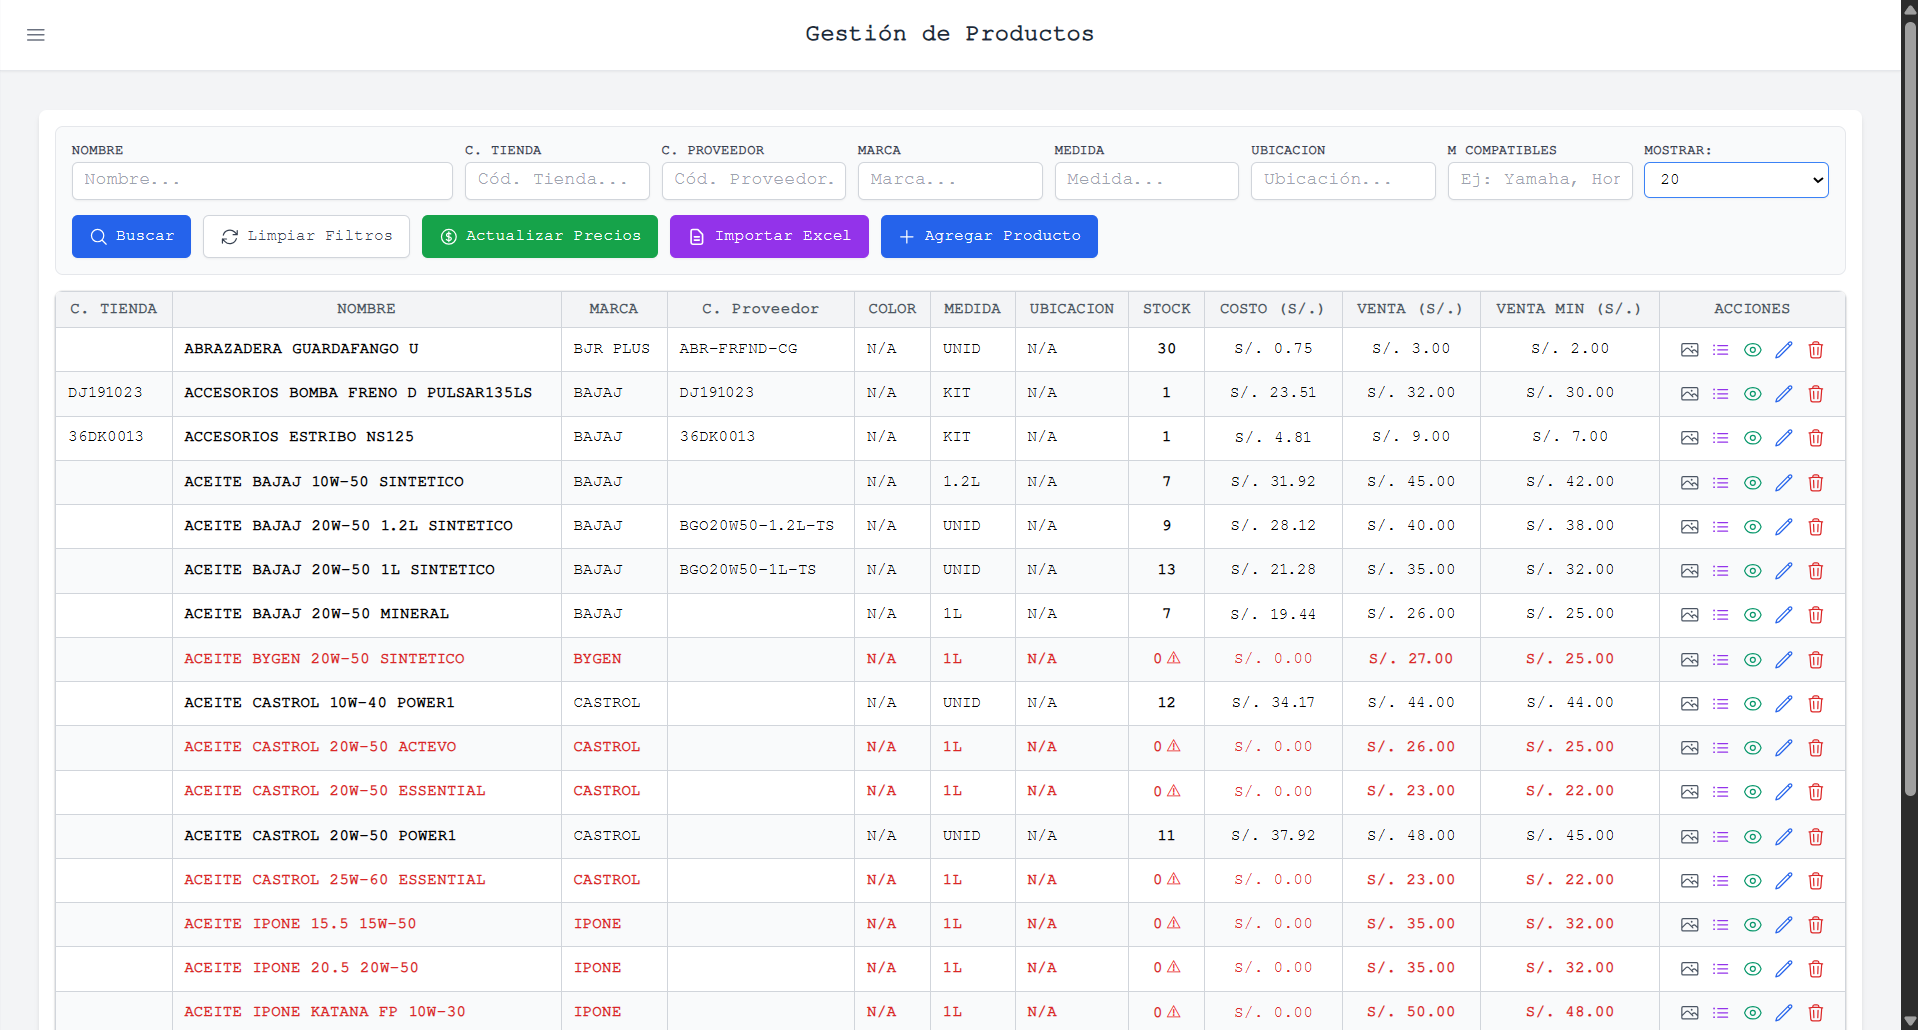1918x1030 pixels.
Task: View ACEITE BAJAJ 10W-50 SINTETICO with eye icon
Action: (x=1752, y=483)
